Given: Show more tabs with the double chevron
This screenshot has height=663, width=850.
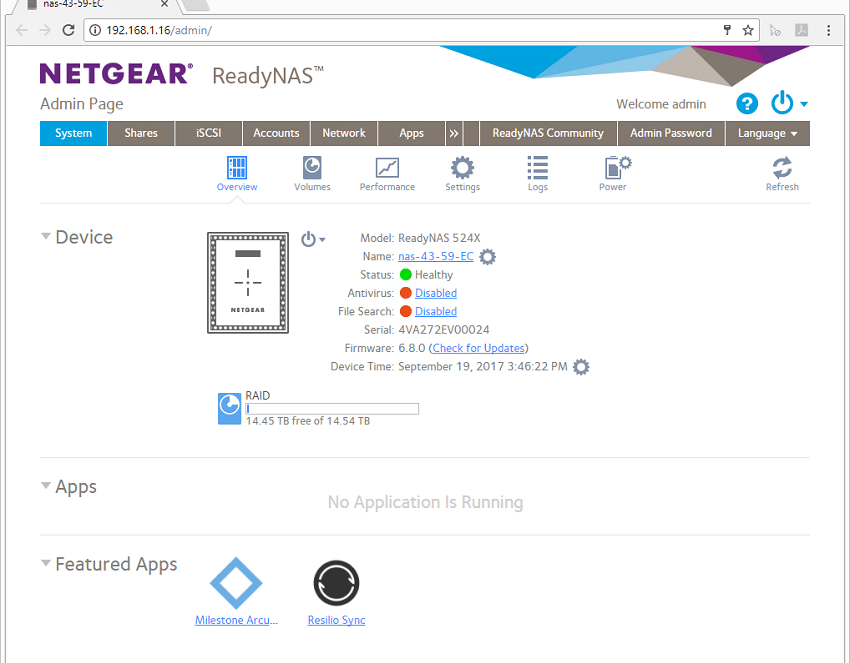Looking at the screenshot, I should [454, 133].
